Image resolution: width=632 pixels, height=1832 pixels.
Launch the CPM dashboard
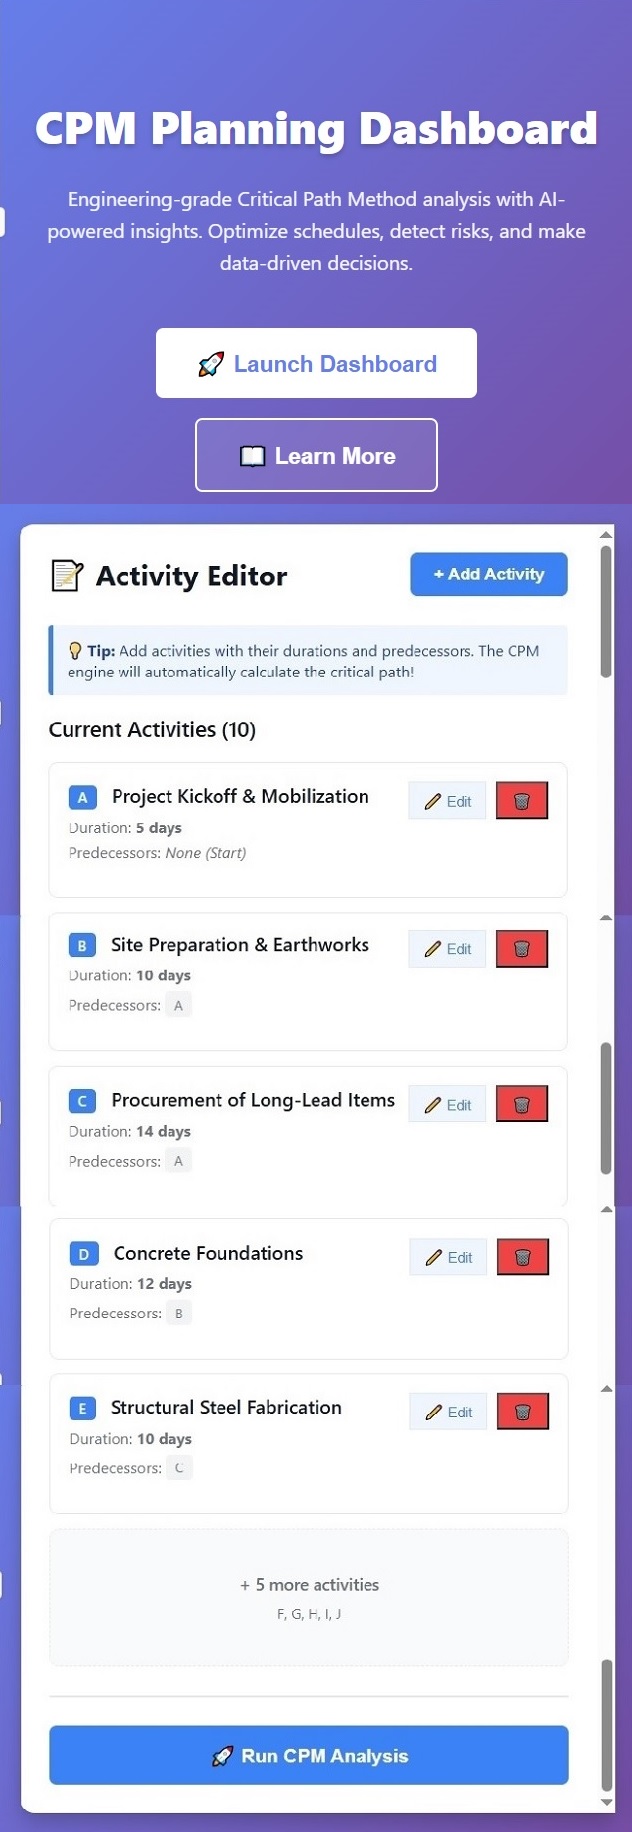[316, 364]
